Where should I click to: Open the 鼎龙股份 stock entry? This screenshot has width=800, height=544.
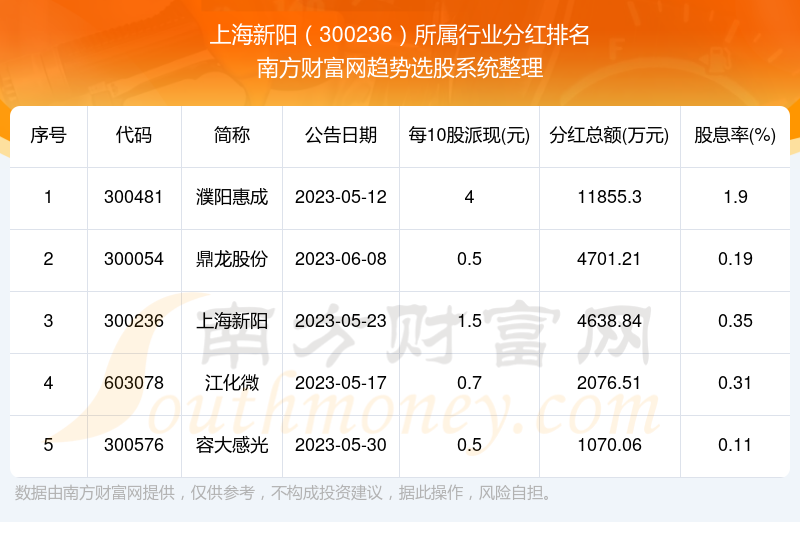(x=232, y=259)
